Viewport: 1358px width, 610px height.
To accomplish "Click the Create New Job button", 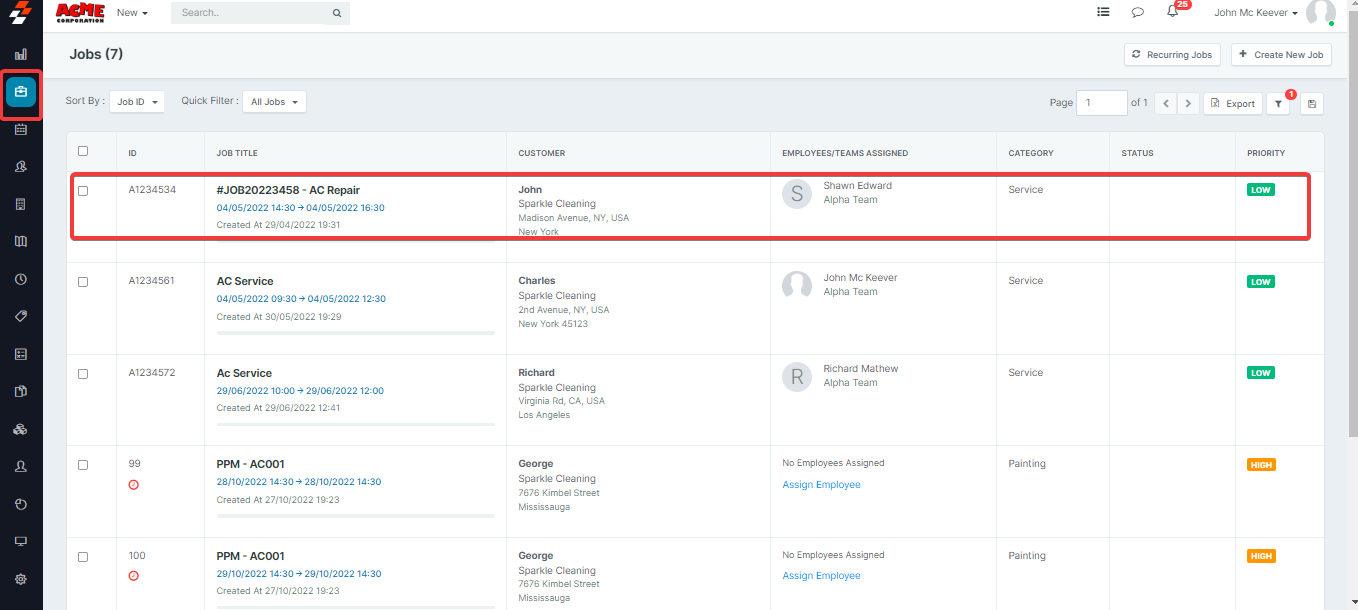I will (x=1281, y=55).
